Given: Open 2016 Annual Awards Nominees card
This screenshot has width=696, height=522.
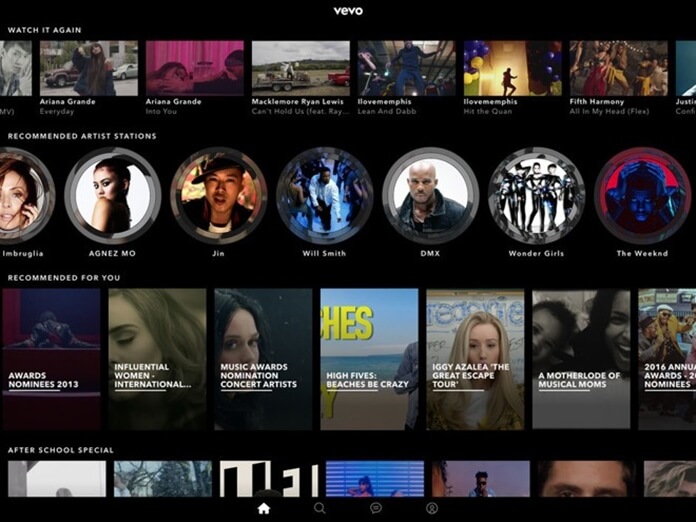Looking at the screenshot, I should coord(667,359).
